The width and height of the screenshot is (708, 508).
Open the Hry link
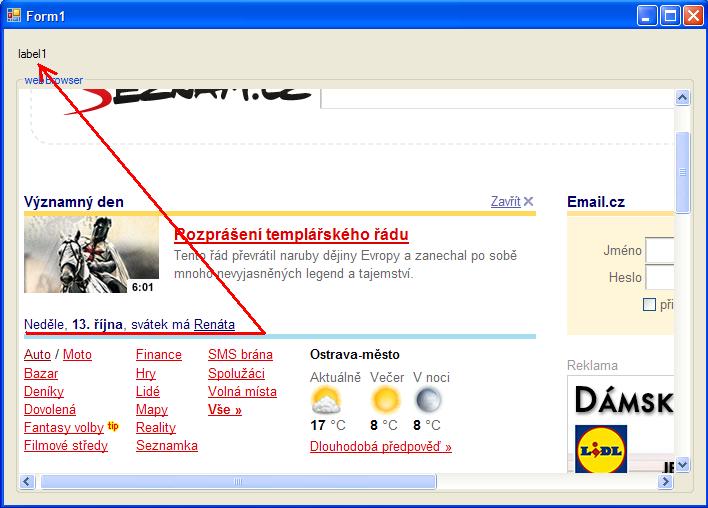point(145,373)
